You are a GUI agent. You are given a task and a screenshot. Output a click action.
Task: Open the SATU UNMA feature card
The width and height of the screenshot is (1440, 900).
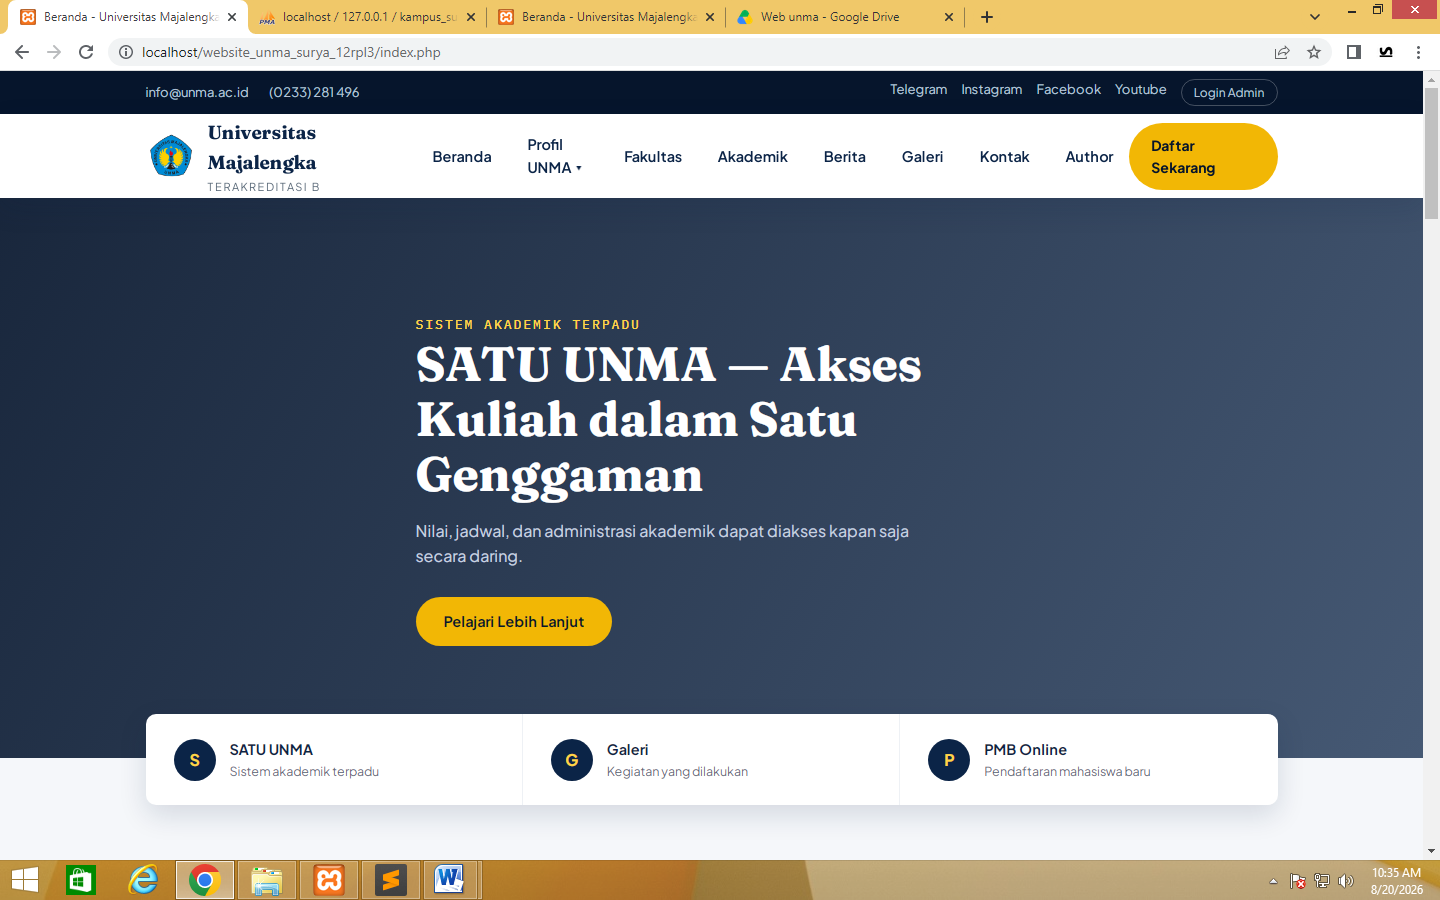334,759
